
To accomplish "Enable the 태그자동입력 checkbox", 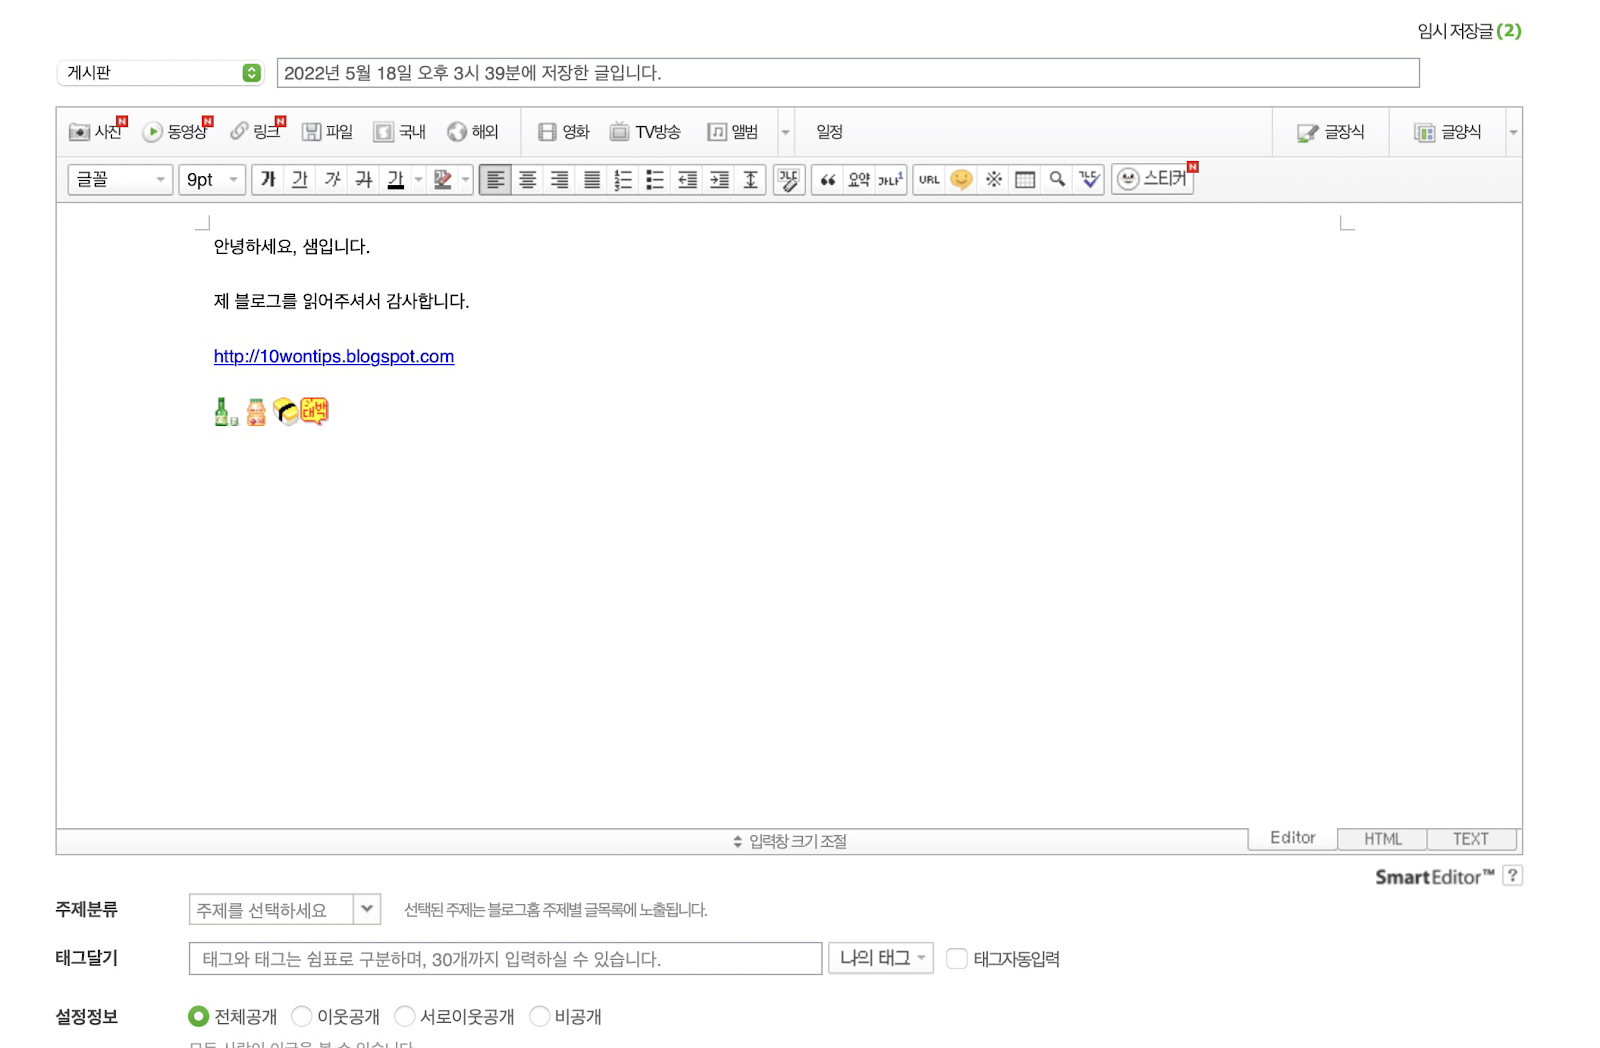I will click(957, 958).
